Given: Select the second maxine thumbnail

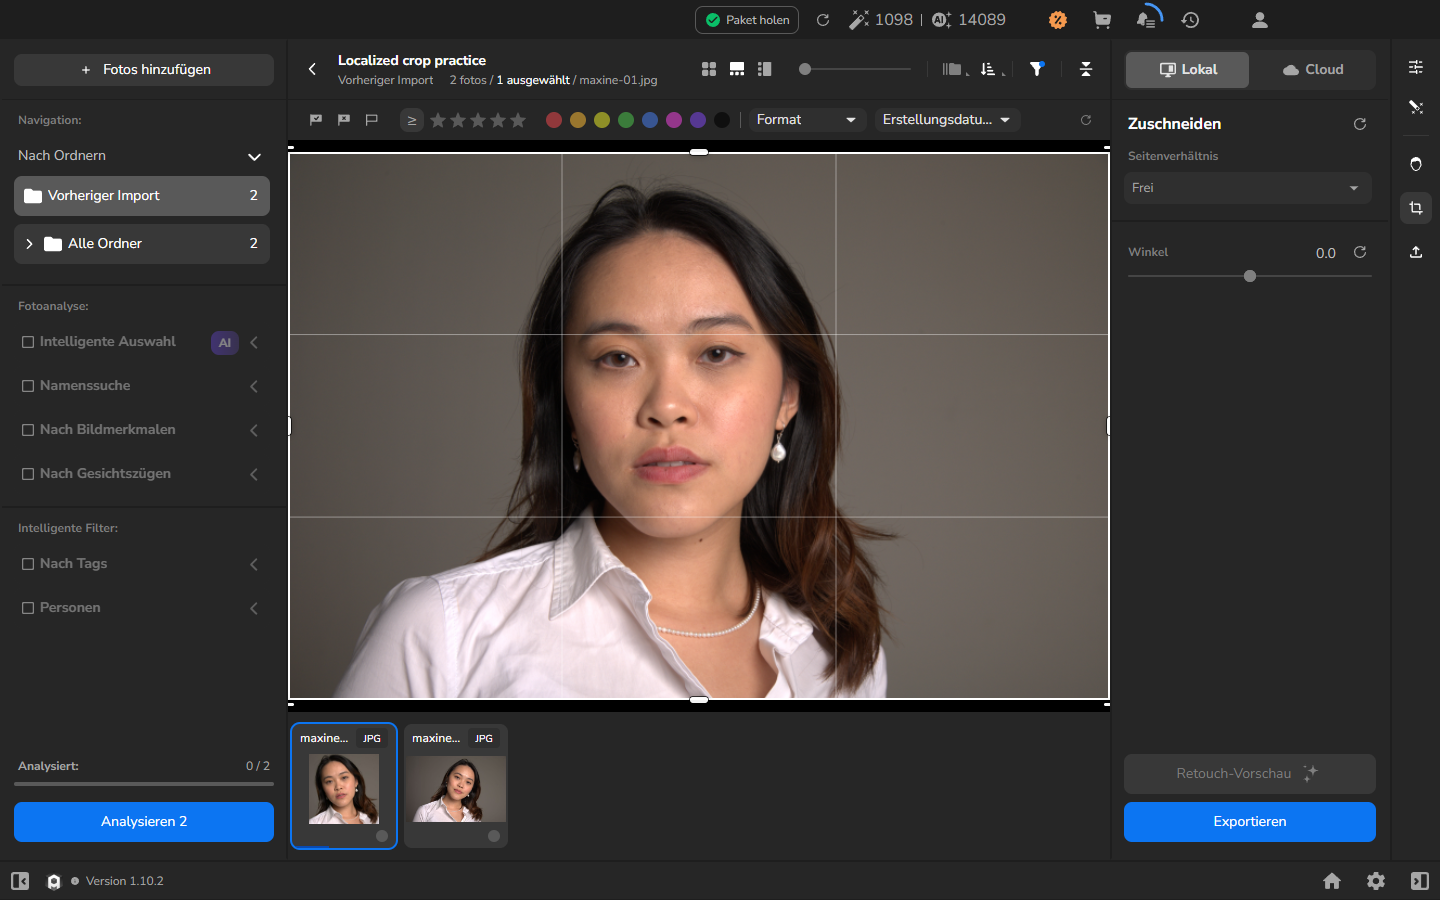Looking at the screenshot, I should [x=456, y=786].
